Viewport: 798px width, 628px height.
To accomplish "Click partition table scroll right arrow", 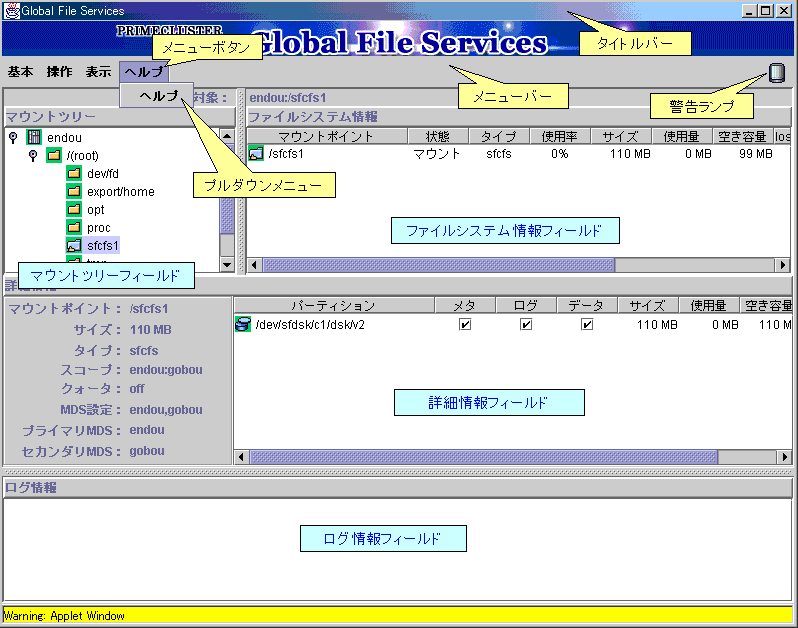I will [784, 457].
